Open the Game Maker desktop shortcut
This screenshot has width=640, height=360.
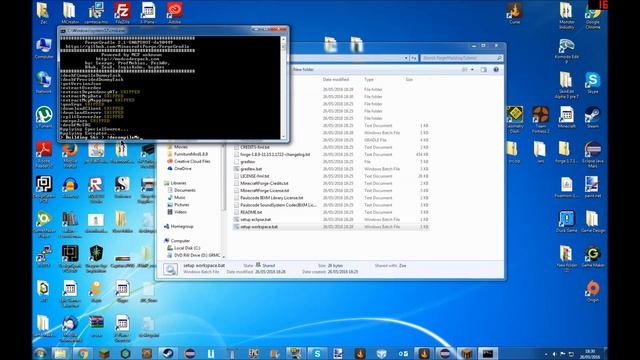click(593, 256)
